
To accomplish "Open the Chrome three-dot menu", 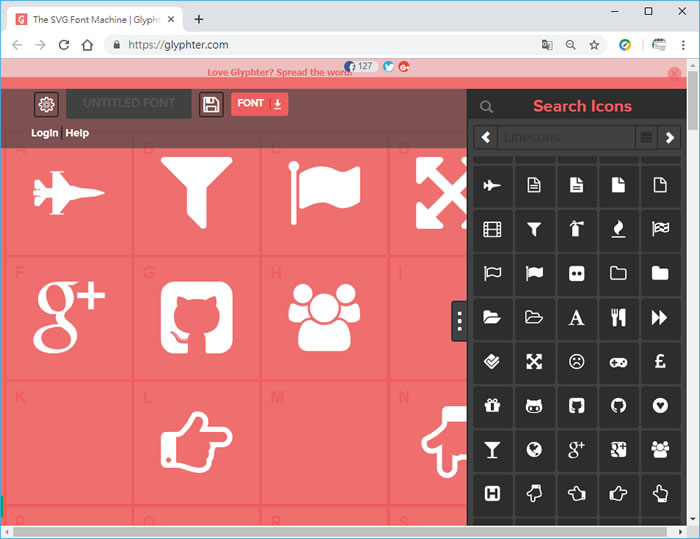I will point(683,45).
